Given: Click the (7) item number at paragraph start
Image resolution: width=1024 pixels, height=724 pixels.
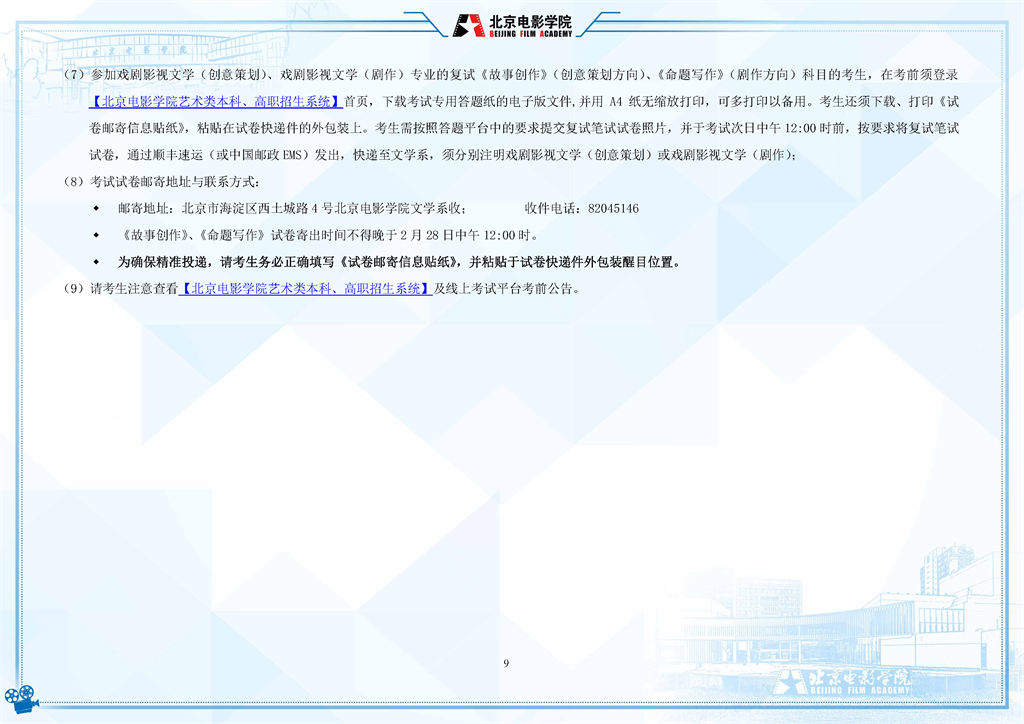Looking at the screenshot, I should point(75,75).
